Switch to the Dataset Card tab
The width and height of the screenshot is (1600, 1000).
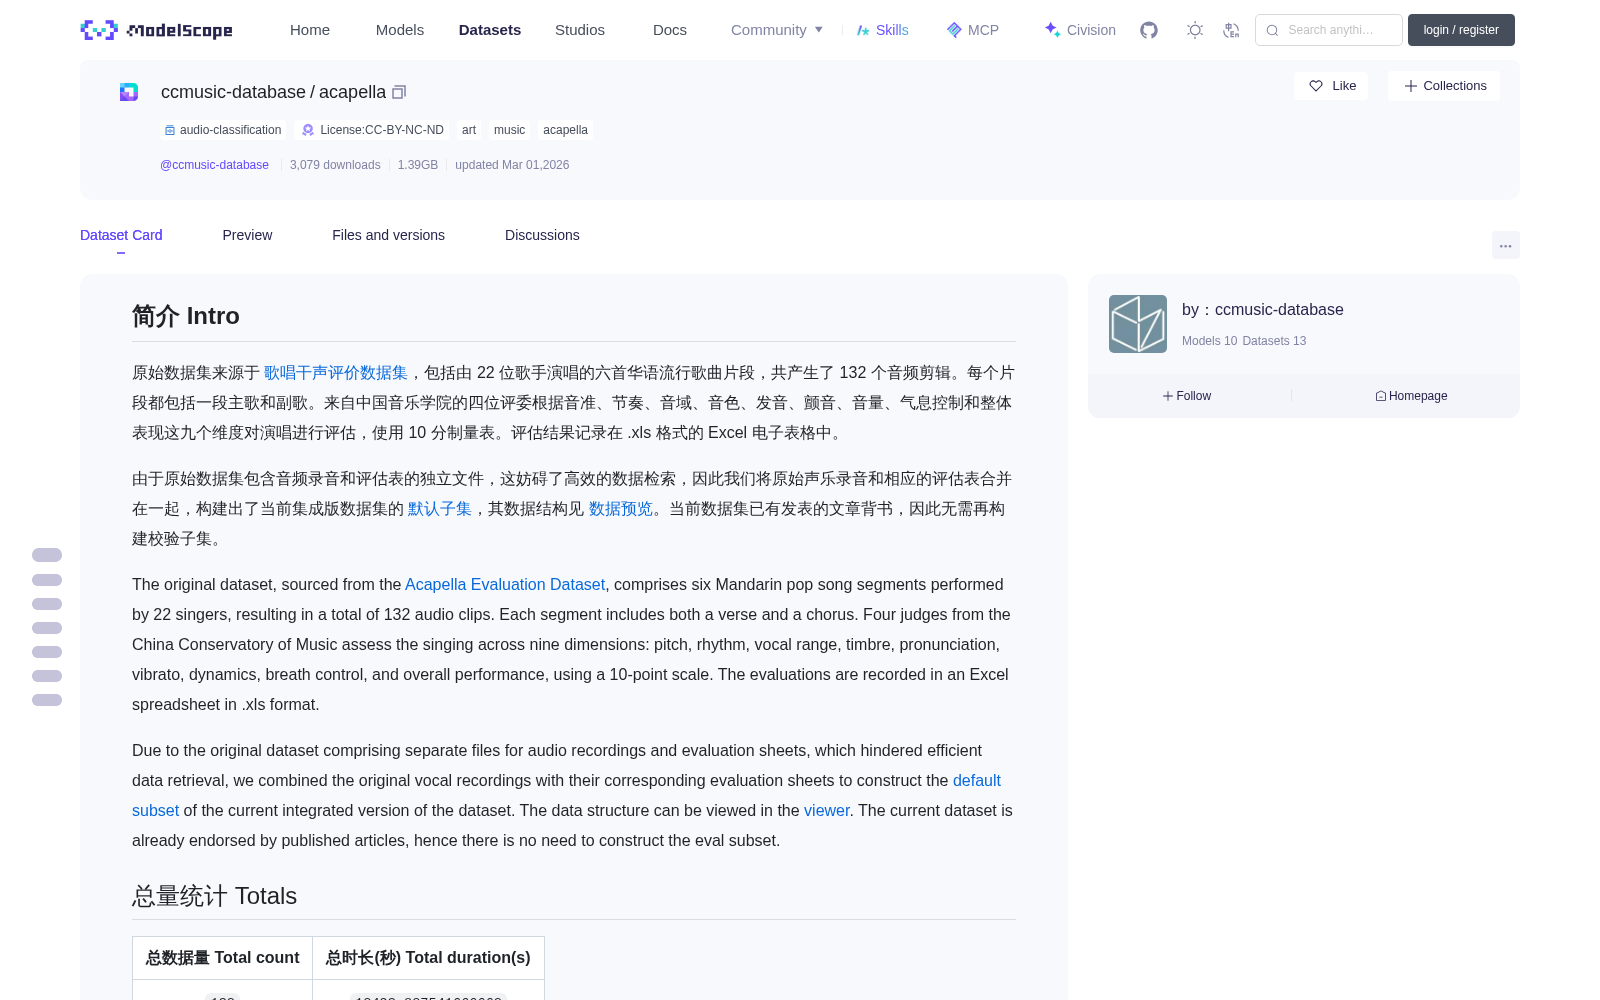[121, 235]
